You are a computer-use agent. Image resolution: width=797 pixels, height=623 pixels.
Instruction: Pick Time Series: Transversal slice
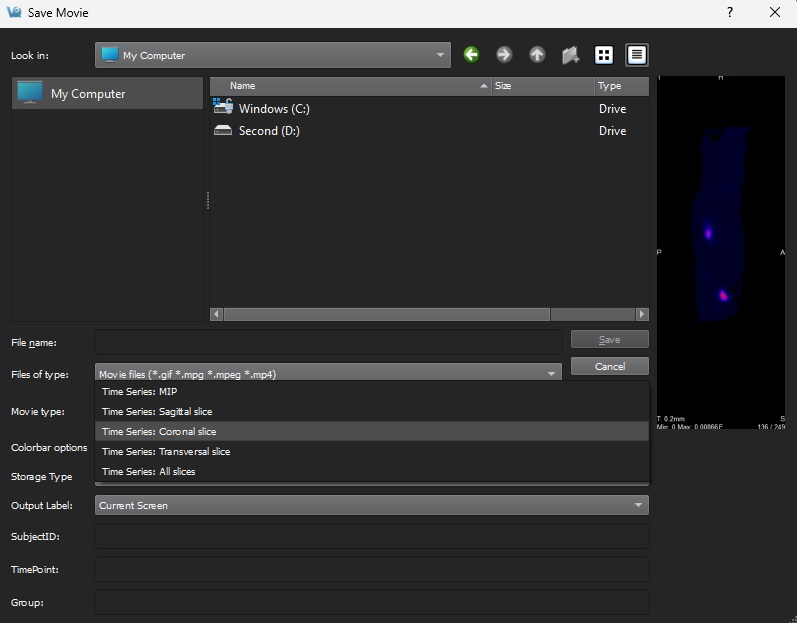click(166, 452)
